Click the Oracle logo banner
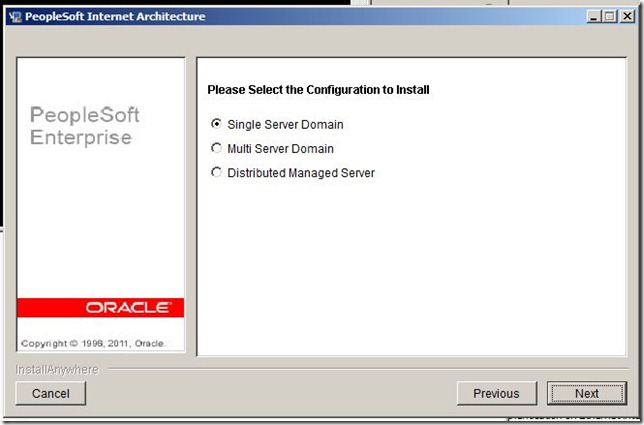 [101, 308]
